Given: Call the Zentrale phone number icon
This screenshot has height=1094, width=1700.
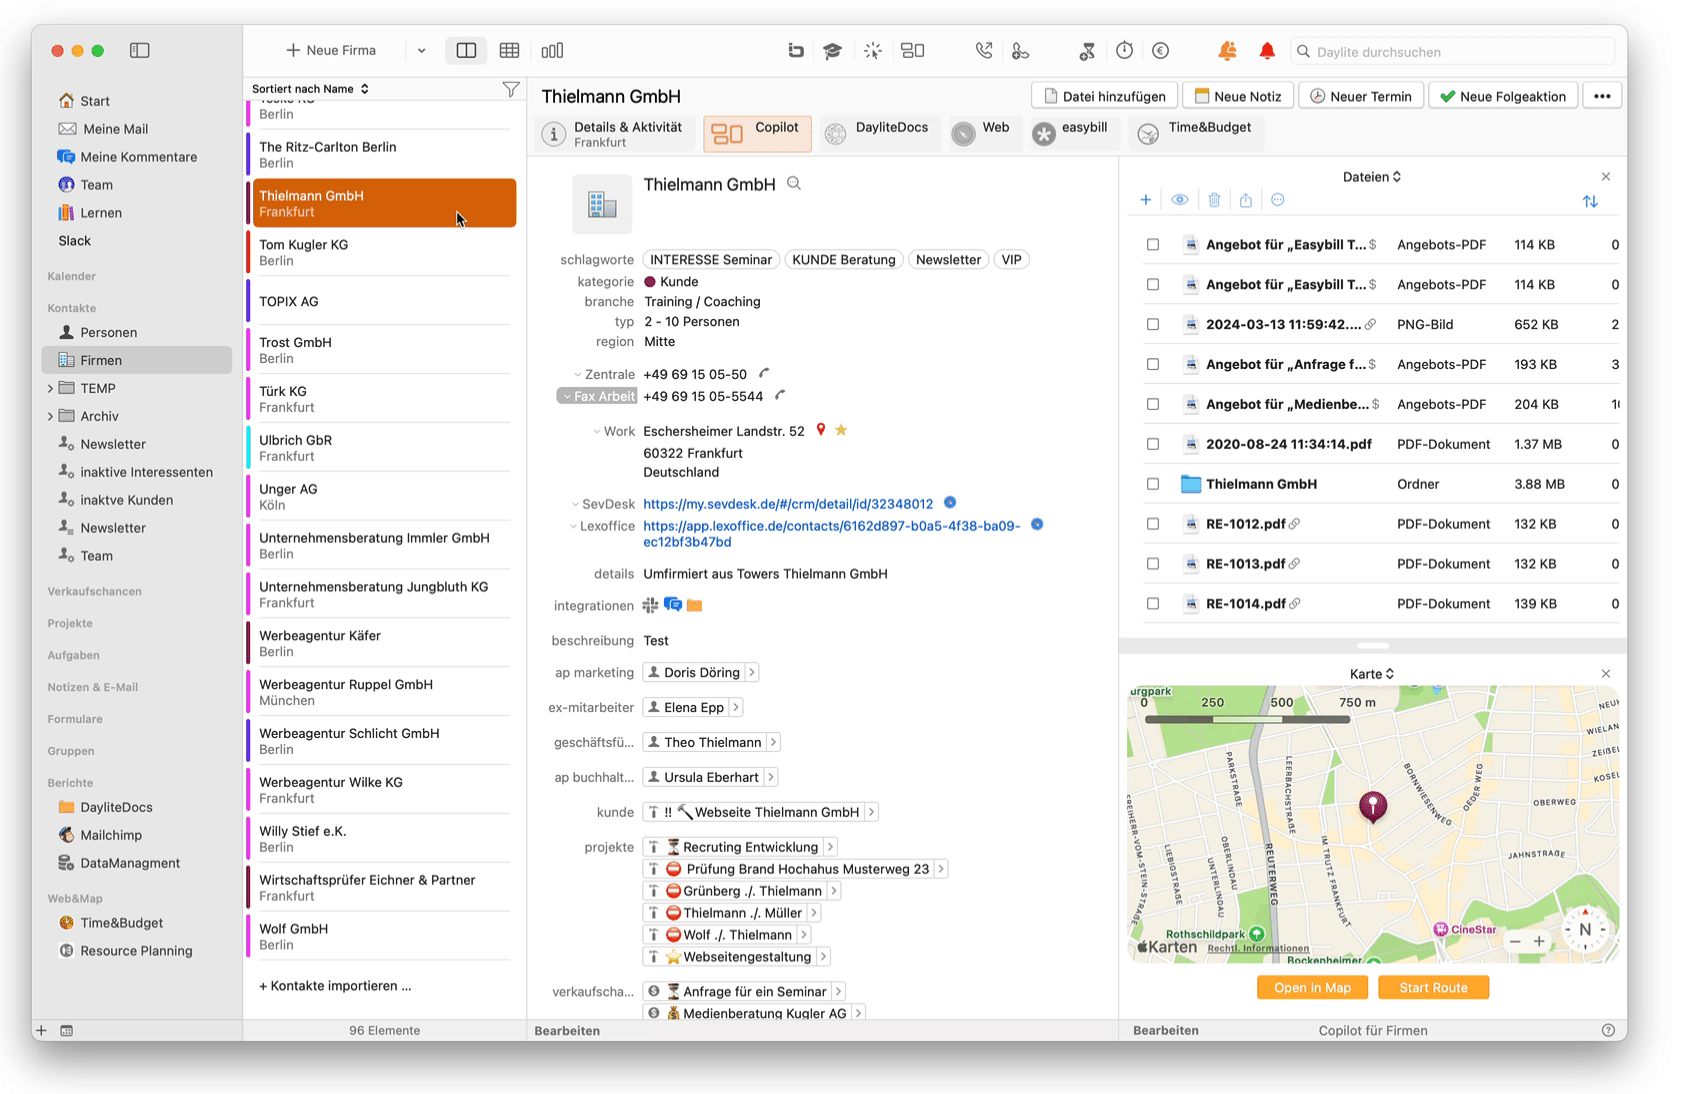Looking at the screenshot, I should click(x=764, y=373).
